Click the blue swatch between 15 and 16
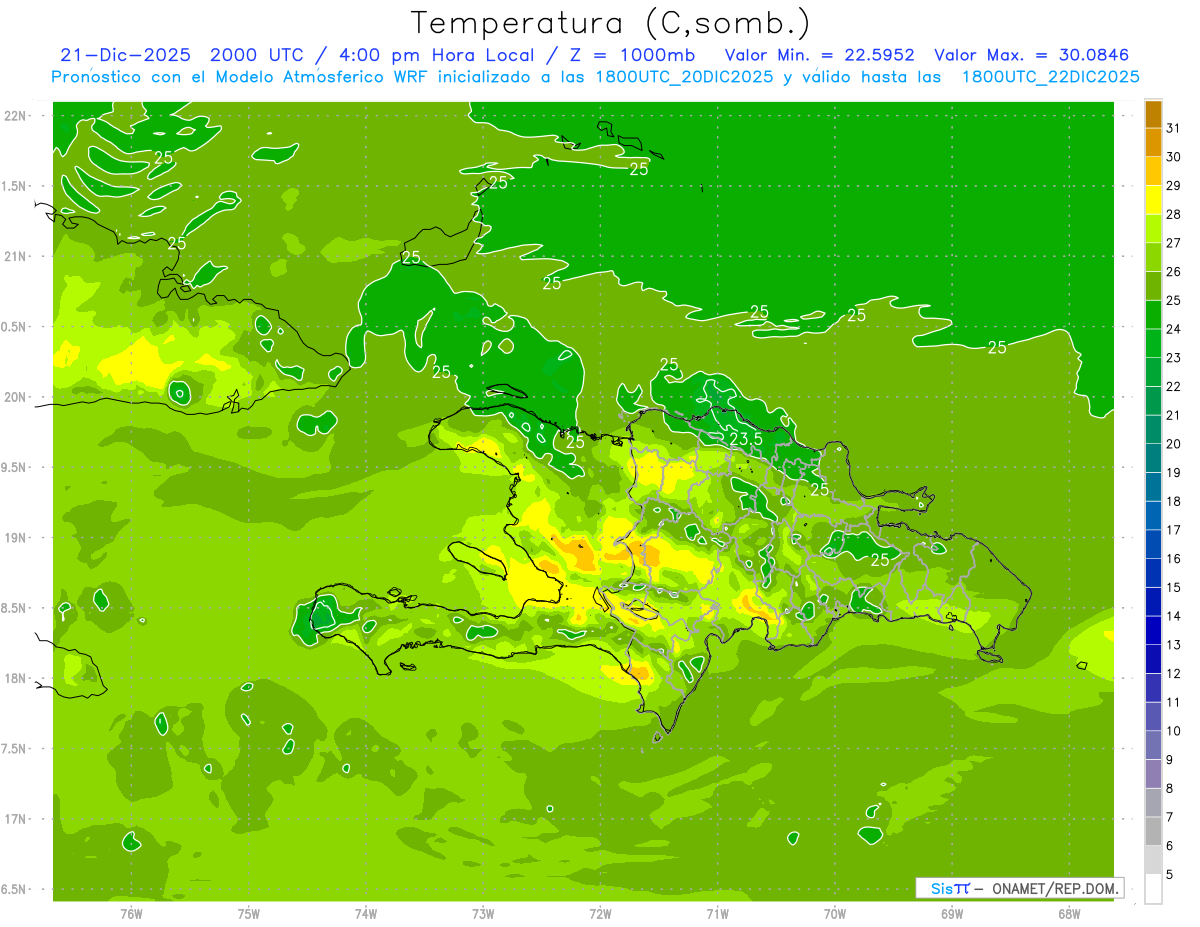 coord(1153,573)
